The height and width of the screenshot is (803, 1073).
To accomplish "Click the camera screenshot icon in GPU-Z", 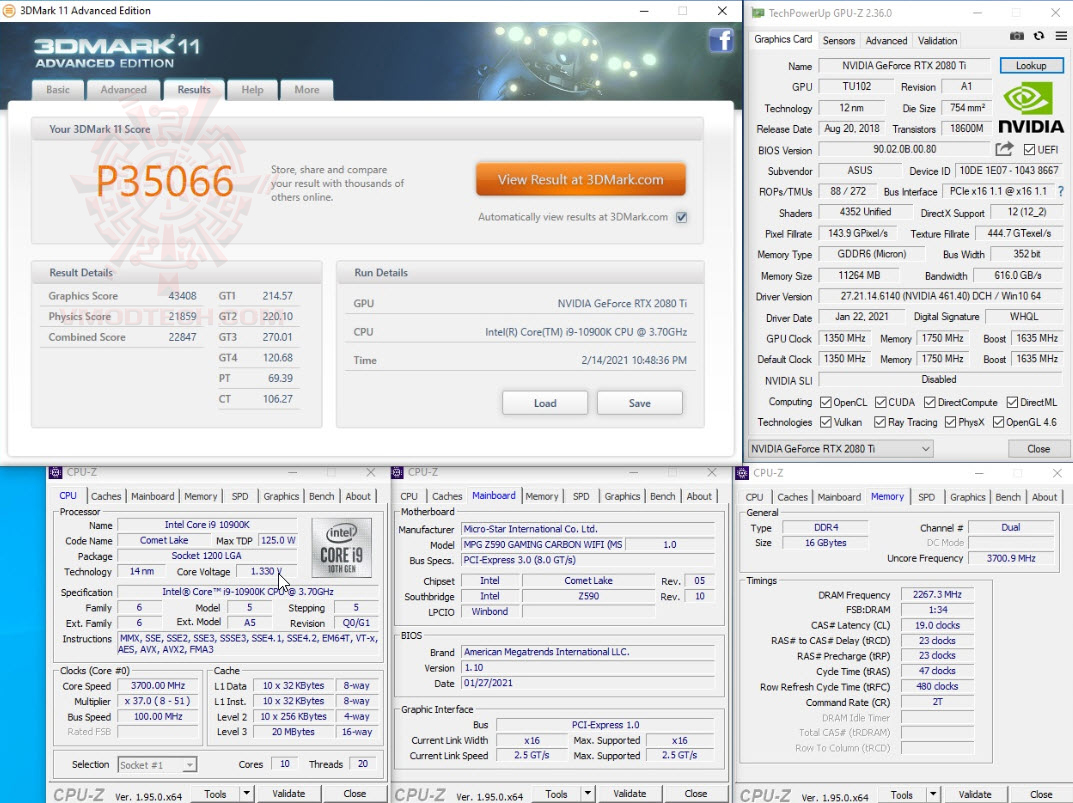I will (1016, 35).
